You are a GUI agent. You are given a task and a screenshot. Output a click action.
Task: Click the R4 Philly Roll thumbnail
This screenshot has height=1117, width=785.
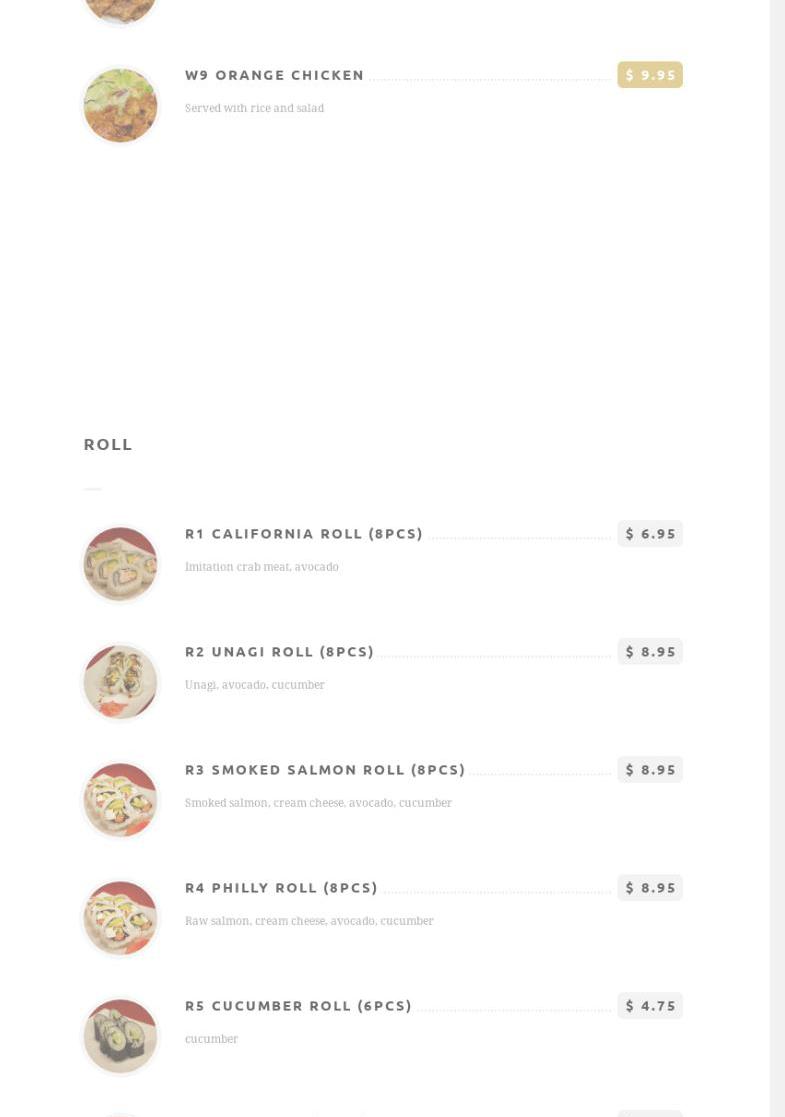point(120,918)
